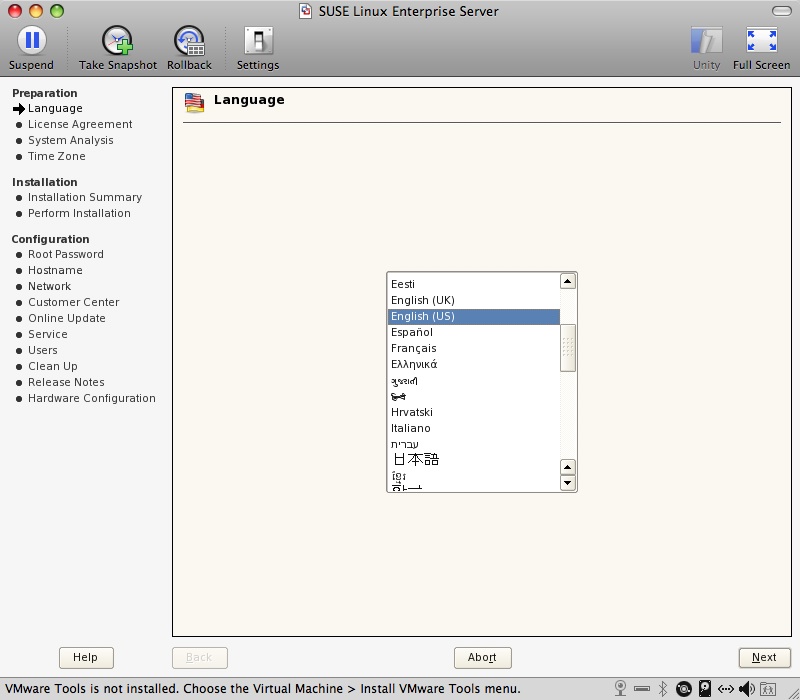Select Hrvatski language

coord(473,412)
